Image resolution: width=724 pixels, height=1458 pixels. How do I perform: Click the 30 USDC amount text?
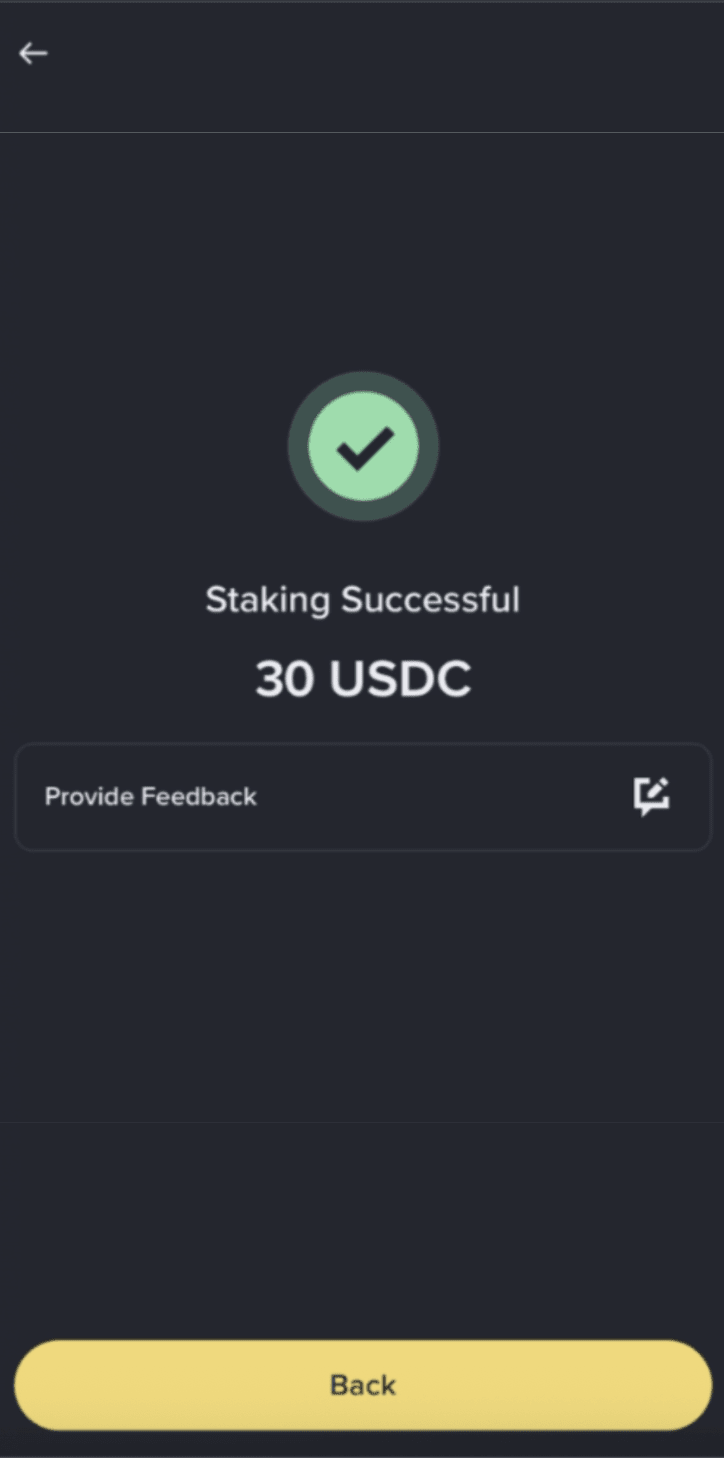[x=363, y=680]
